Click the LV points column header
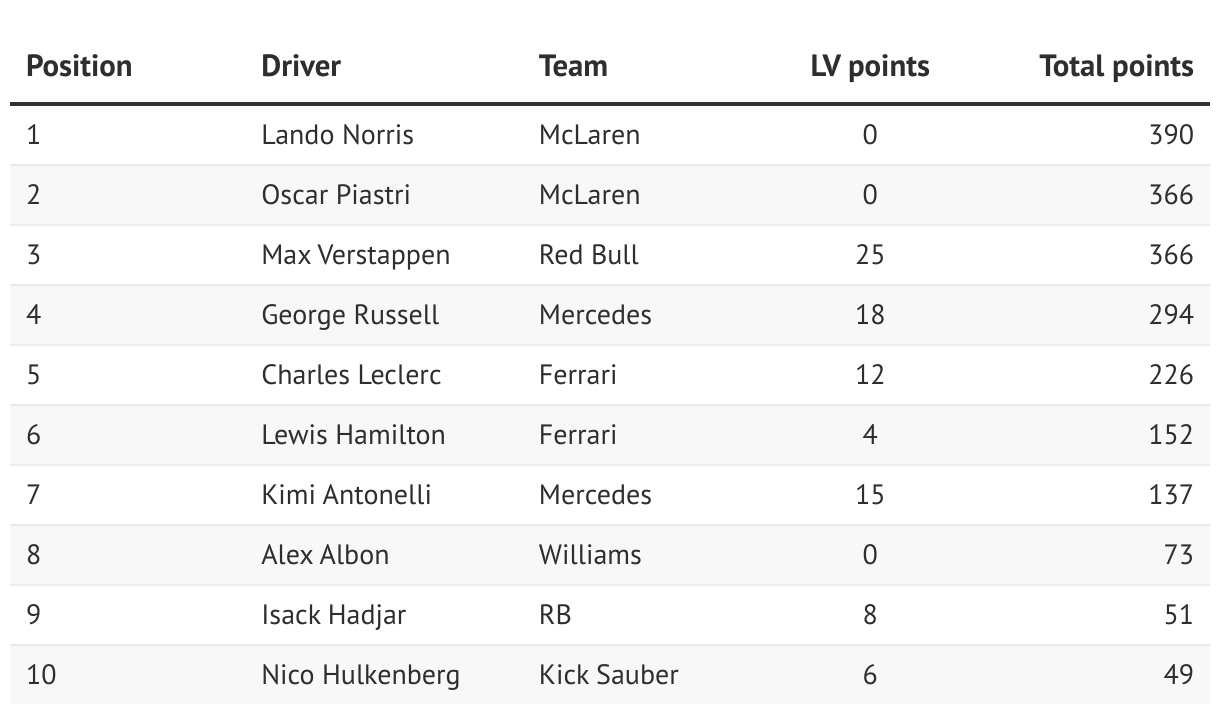The height and width of the screenshot is (714, 1220). pyautogui.click(x=870, y=66)
